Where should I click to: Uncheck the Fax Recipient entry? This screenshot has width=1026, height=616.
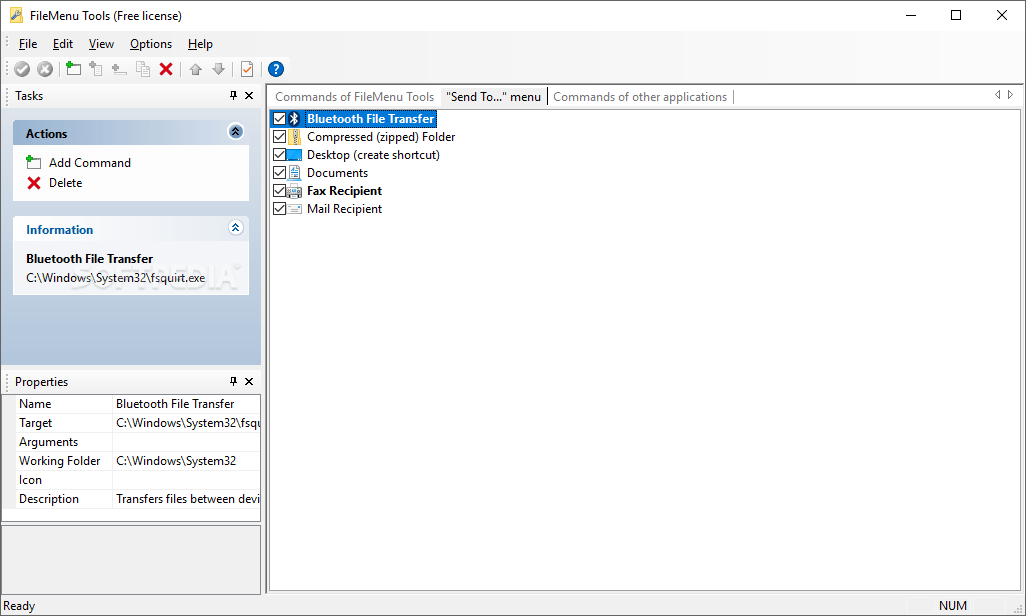pos(279,190)
